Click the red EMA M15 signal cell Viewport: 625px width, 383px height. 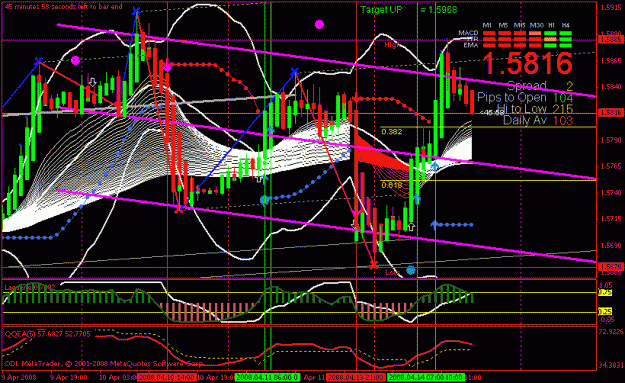(520, 45)
